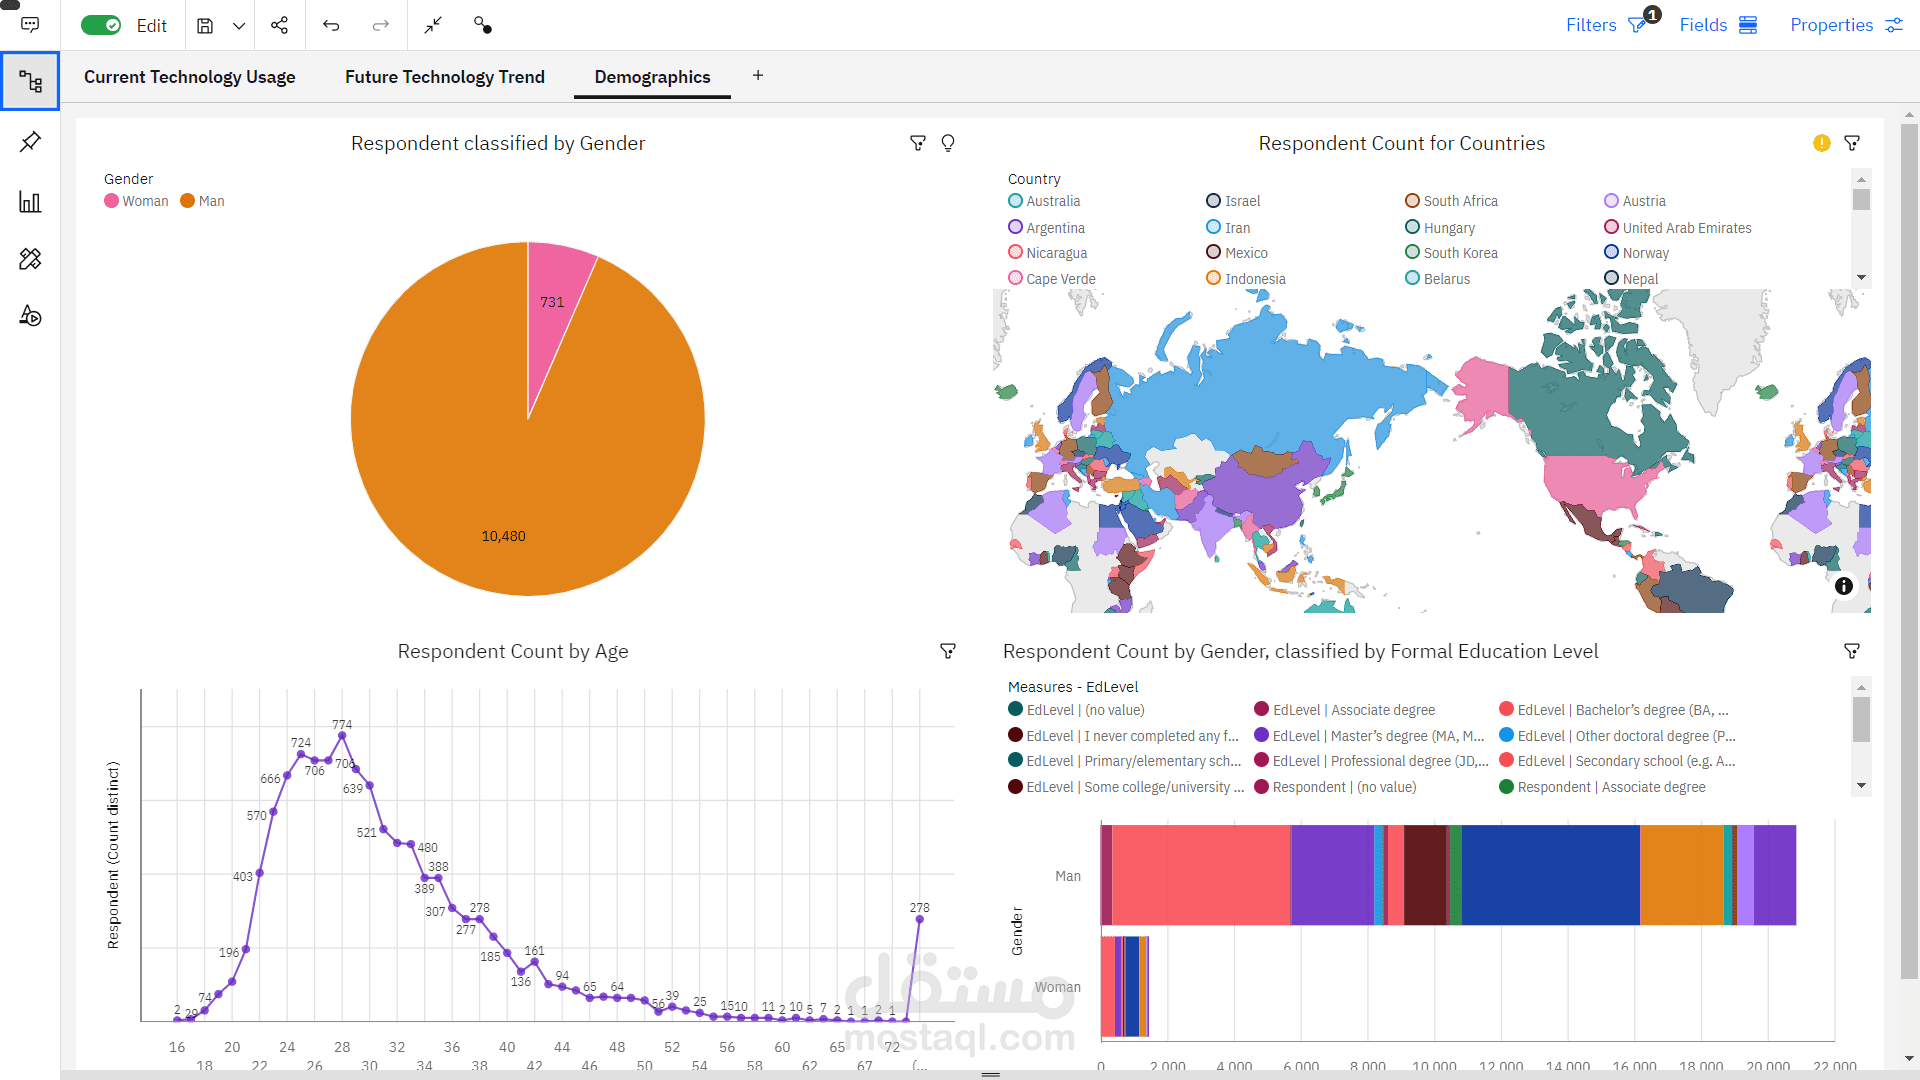1920x1080 pixels.
Task: Click the dark blue Man bar segment
Action: pyautogui.click(x=1550, y=875)
